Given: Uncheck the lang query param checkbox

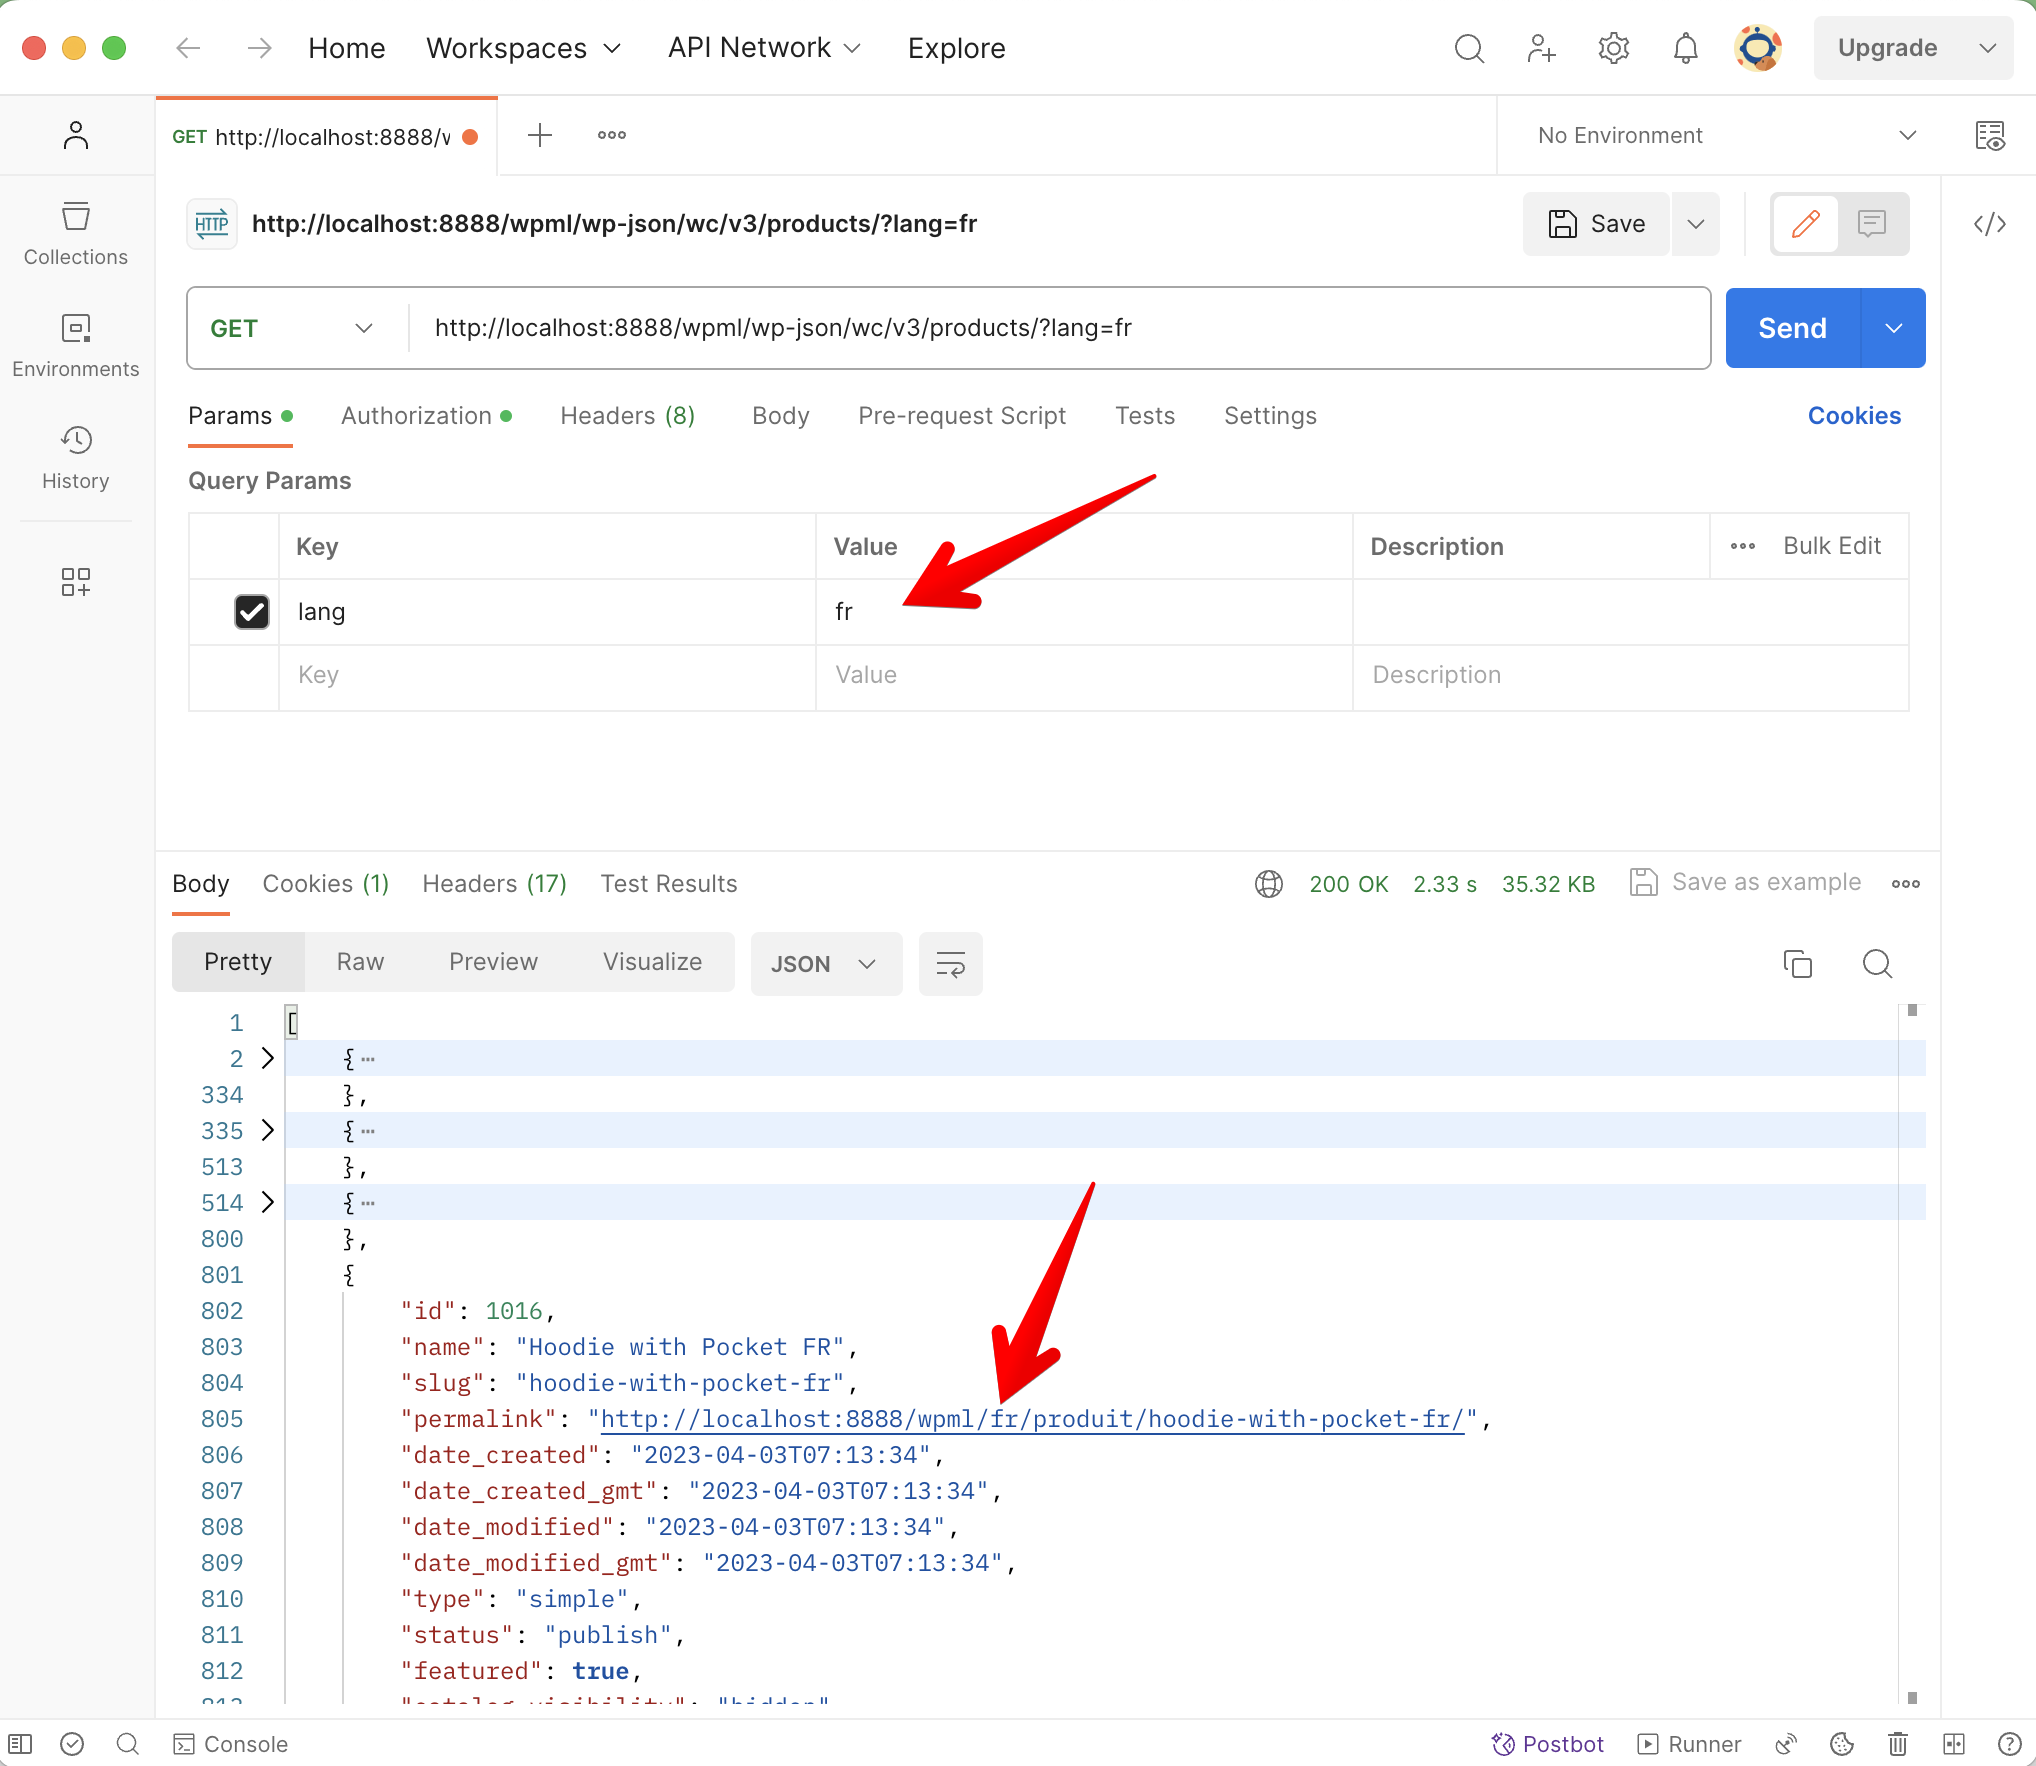Looking at the screenshot, I should click(252, 611).
